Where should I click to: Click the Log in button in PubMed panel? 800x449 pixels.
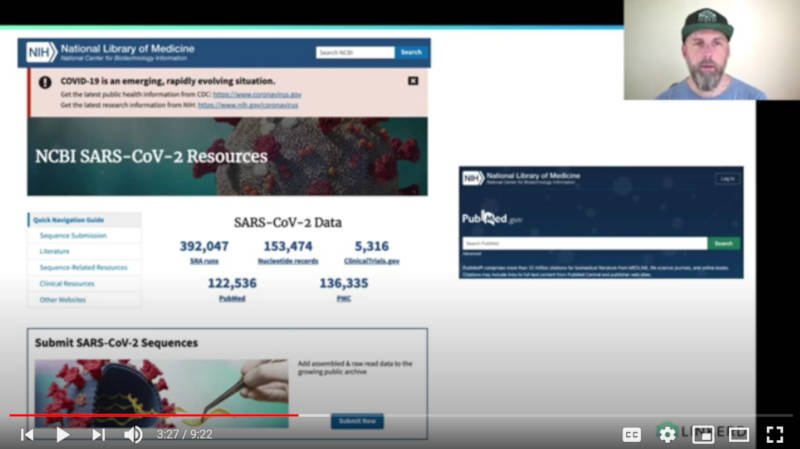(727, 179)
